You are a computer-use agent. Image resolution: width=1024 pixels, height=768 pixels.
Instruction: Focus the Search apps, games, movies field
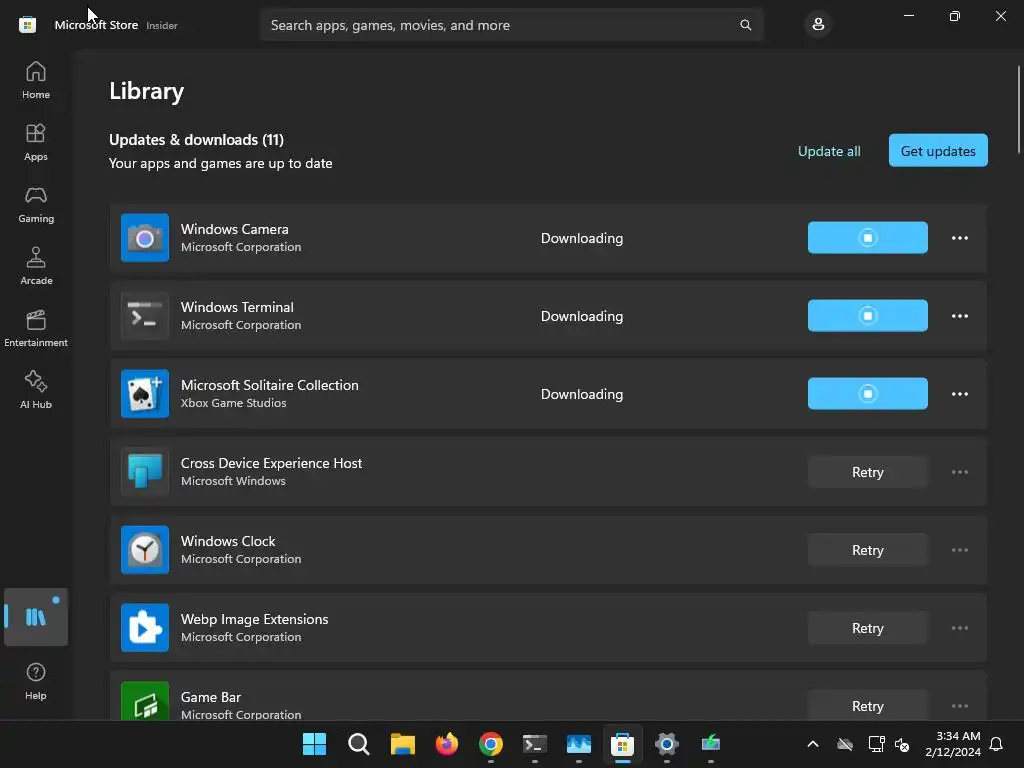pyautogui.click(x=511, y=25)
